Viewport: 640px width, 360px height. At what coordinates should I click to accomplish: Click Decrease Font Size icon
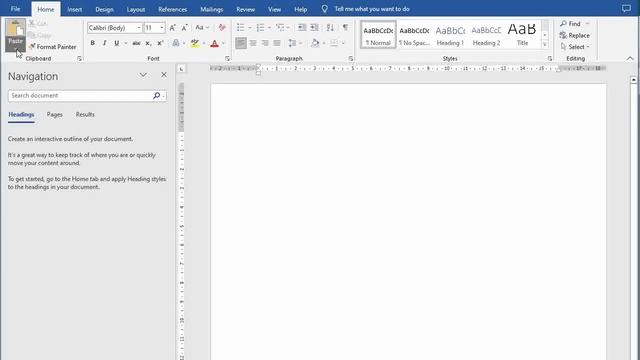[184, 28]
